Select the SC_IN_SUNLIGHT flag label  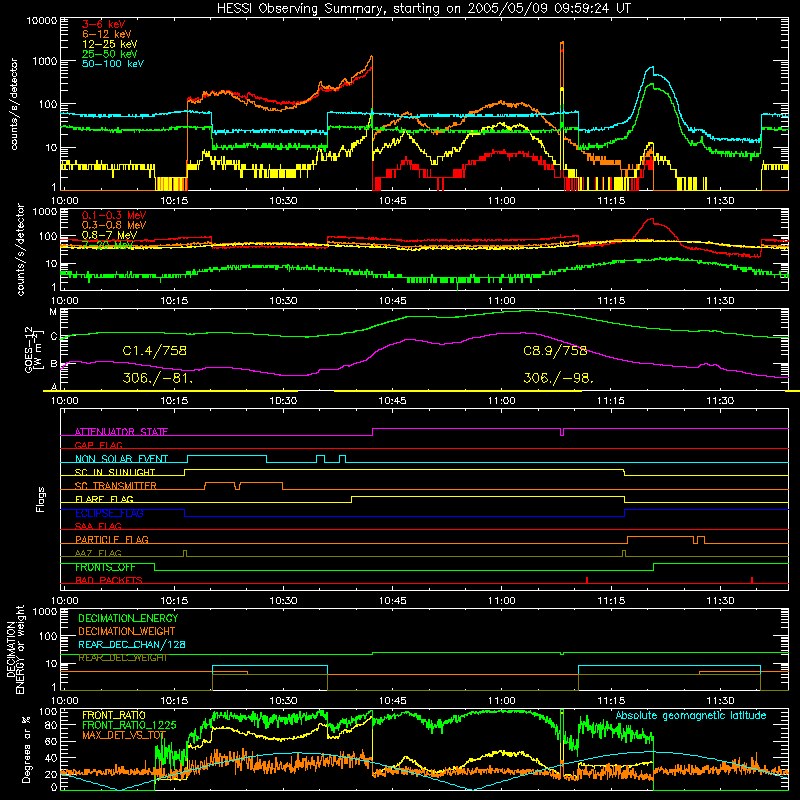pyautogui.click(x=115, y=472)
